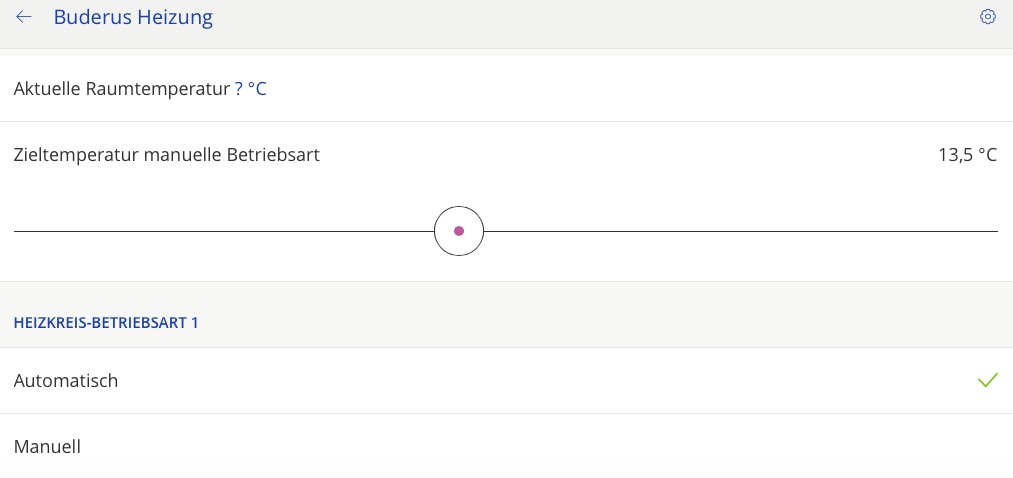This screenshot has height=478, width=1013.
Task: Click the word Betriebsart in Zieltemperatur label
Action: [x=271, y=155]
